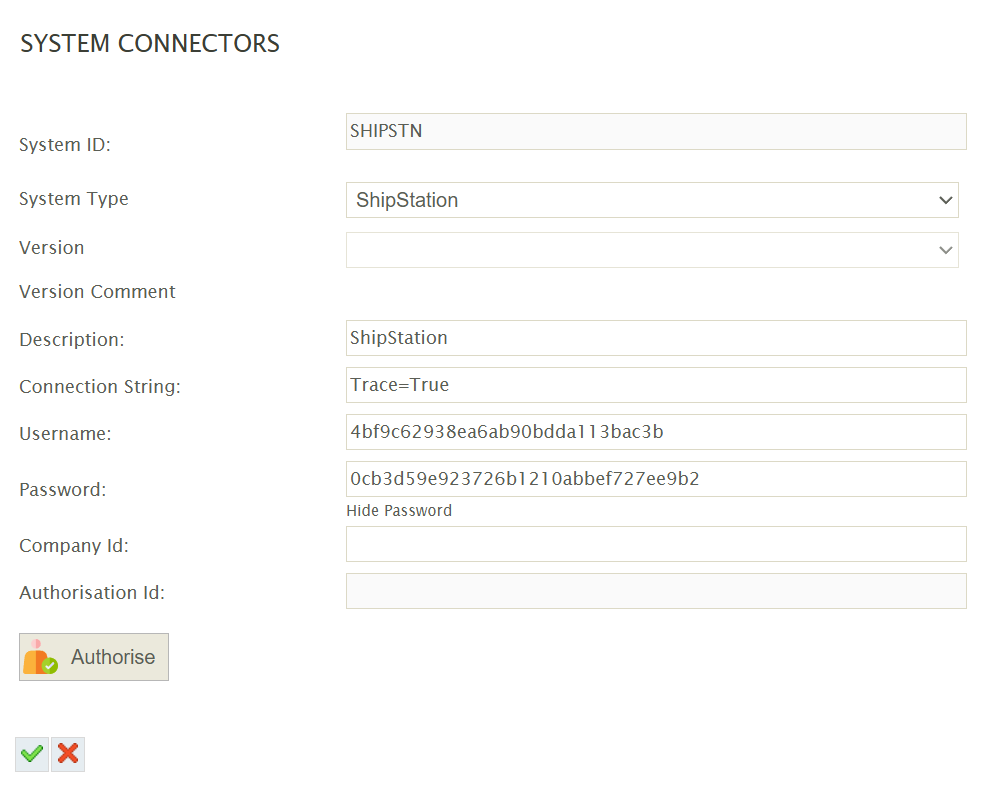988x785 pixels.
Task: Click the Username input field
Action: pos(656,432)
